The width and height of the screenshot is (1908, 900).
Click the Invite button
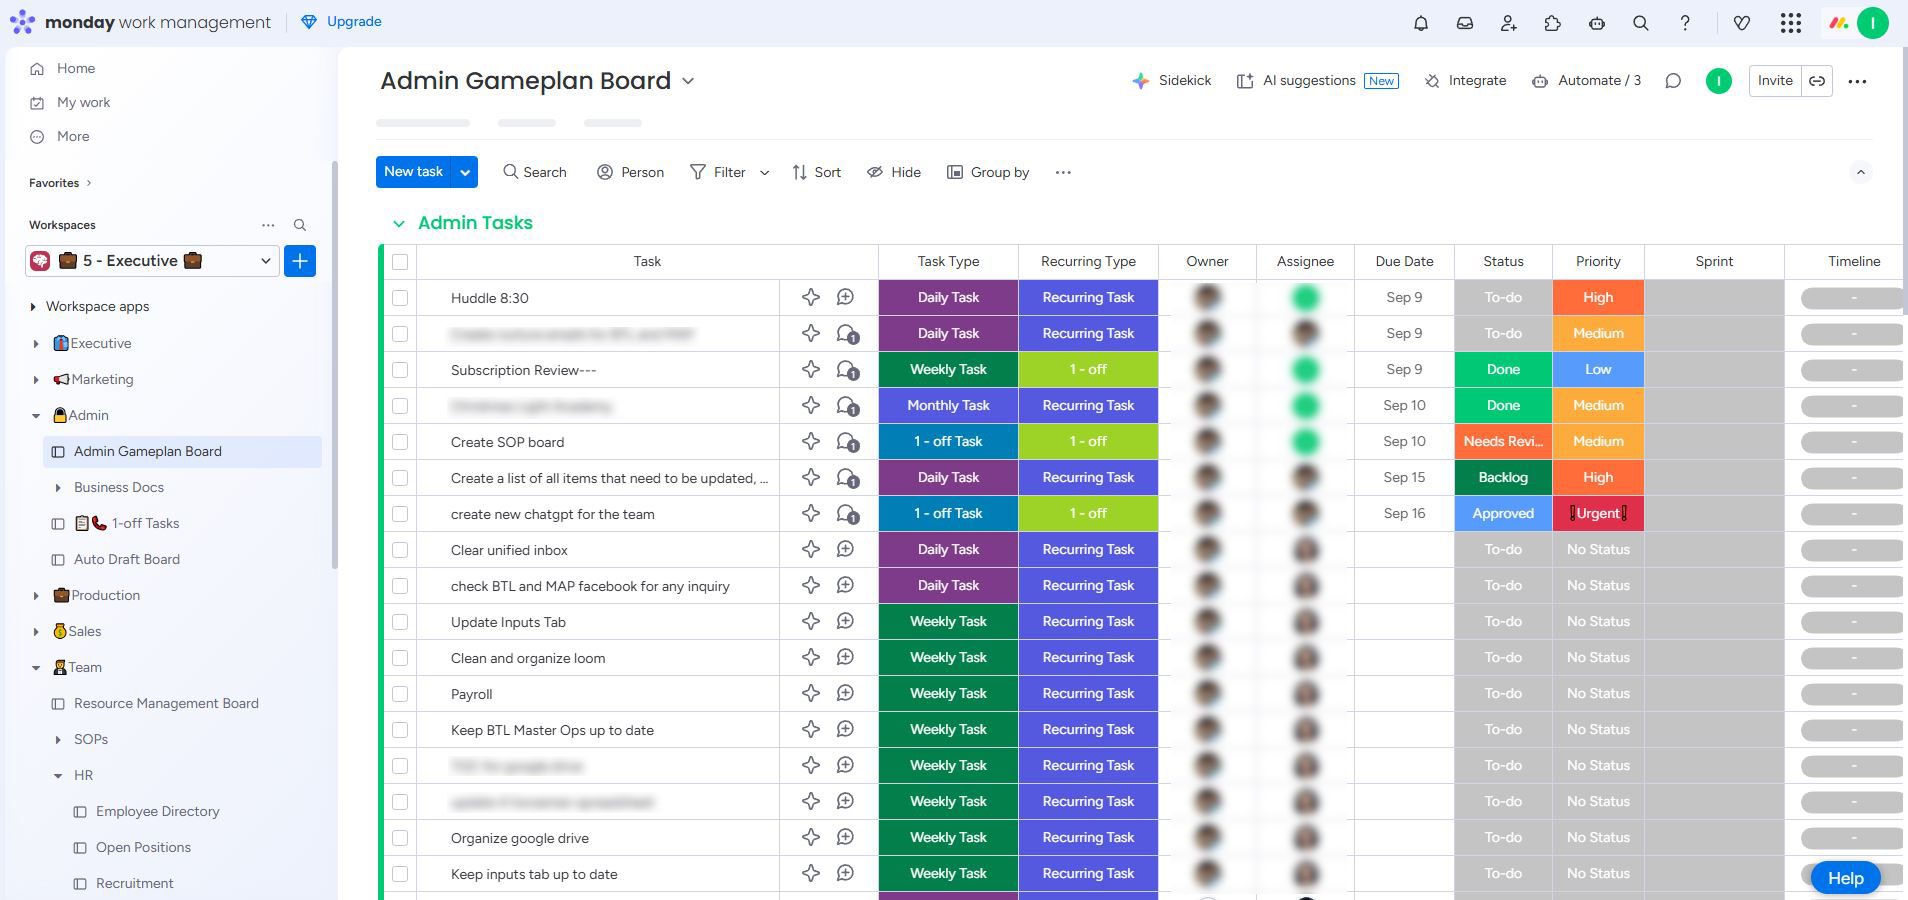[1774, 81]
